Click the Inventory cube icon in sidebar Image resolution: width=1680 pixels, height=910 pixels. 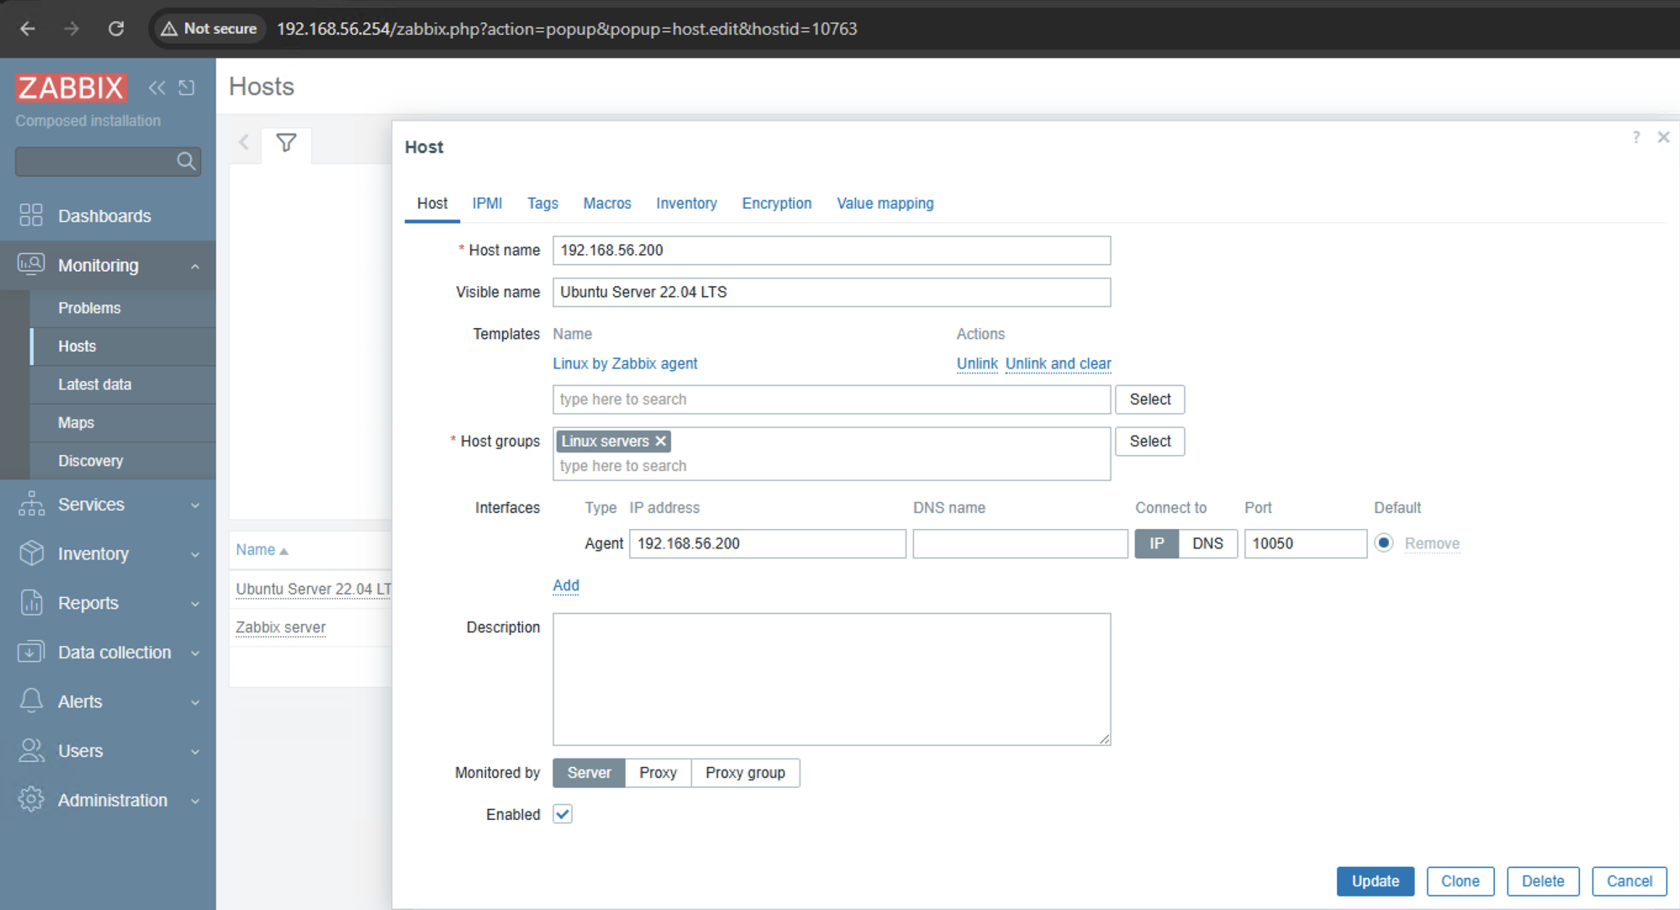pyautogui.click(x=31, y=553)
